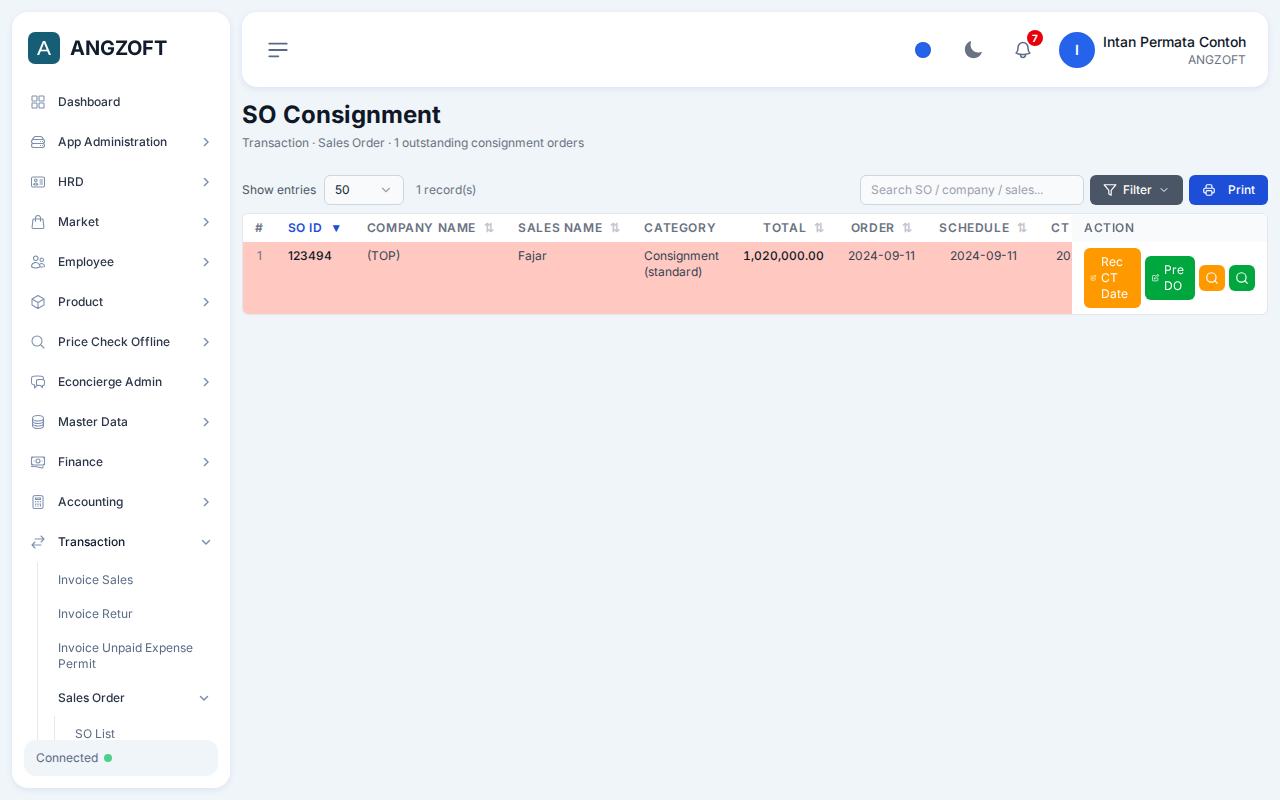Click the App Administration sidebar icon
The height and width of the screenshot is (800, 1280).
38,142
